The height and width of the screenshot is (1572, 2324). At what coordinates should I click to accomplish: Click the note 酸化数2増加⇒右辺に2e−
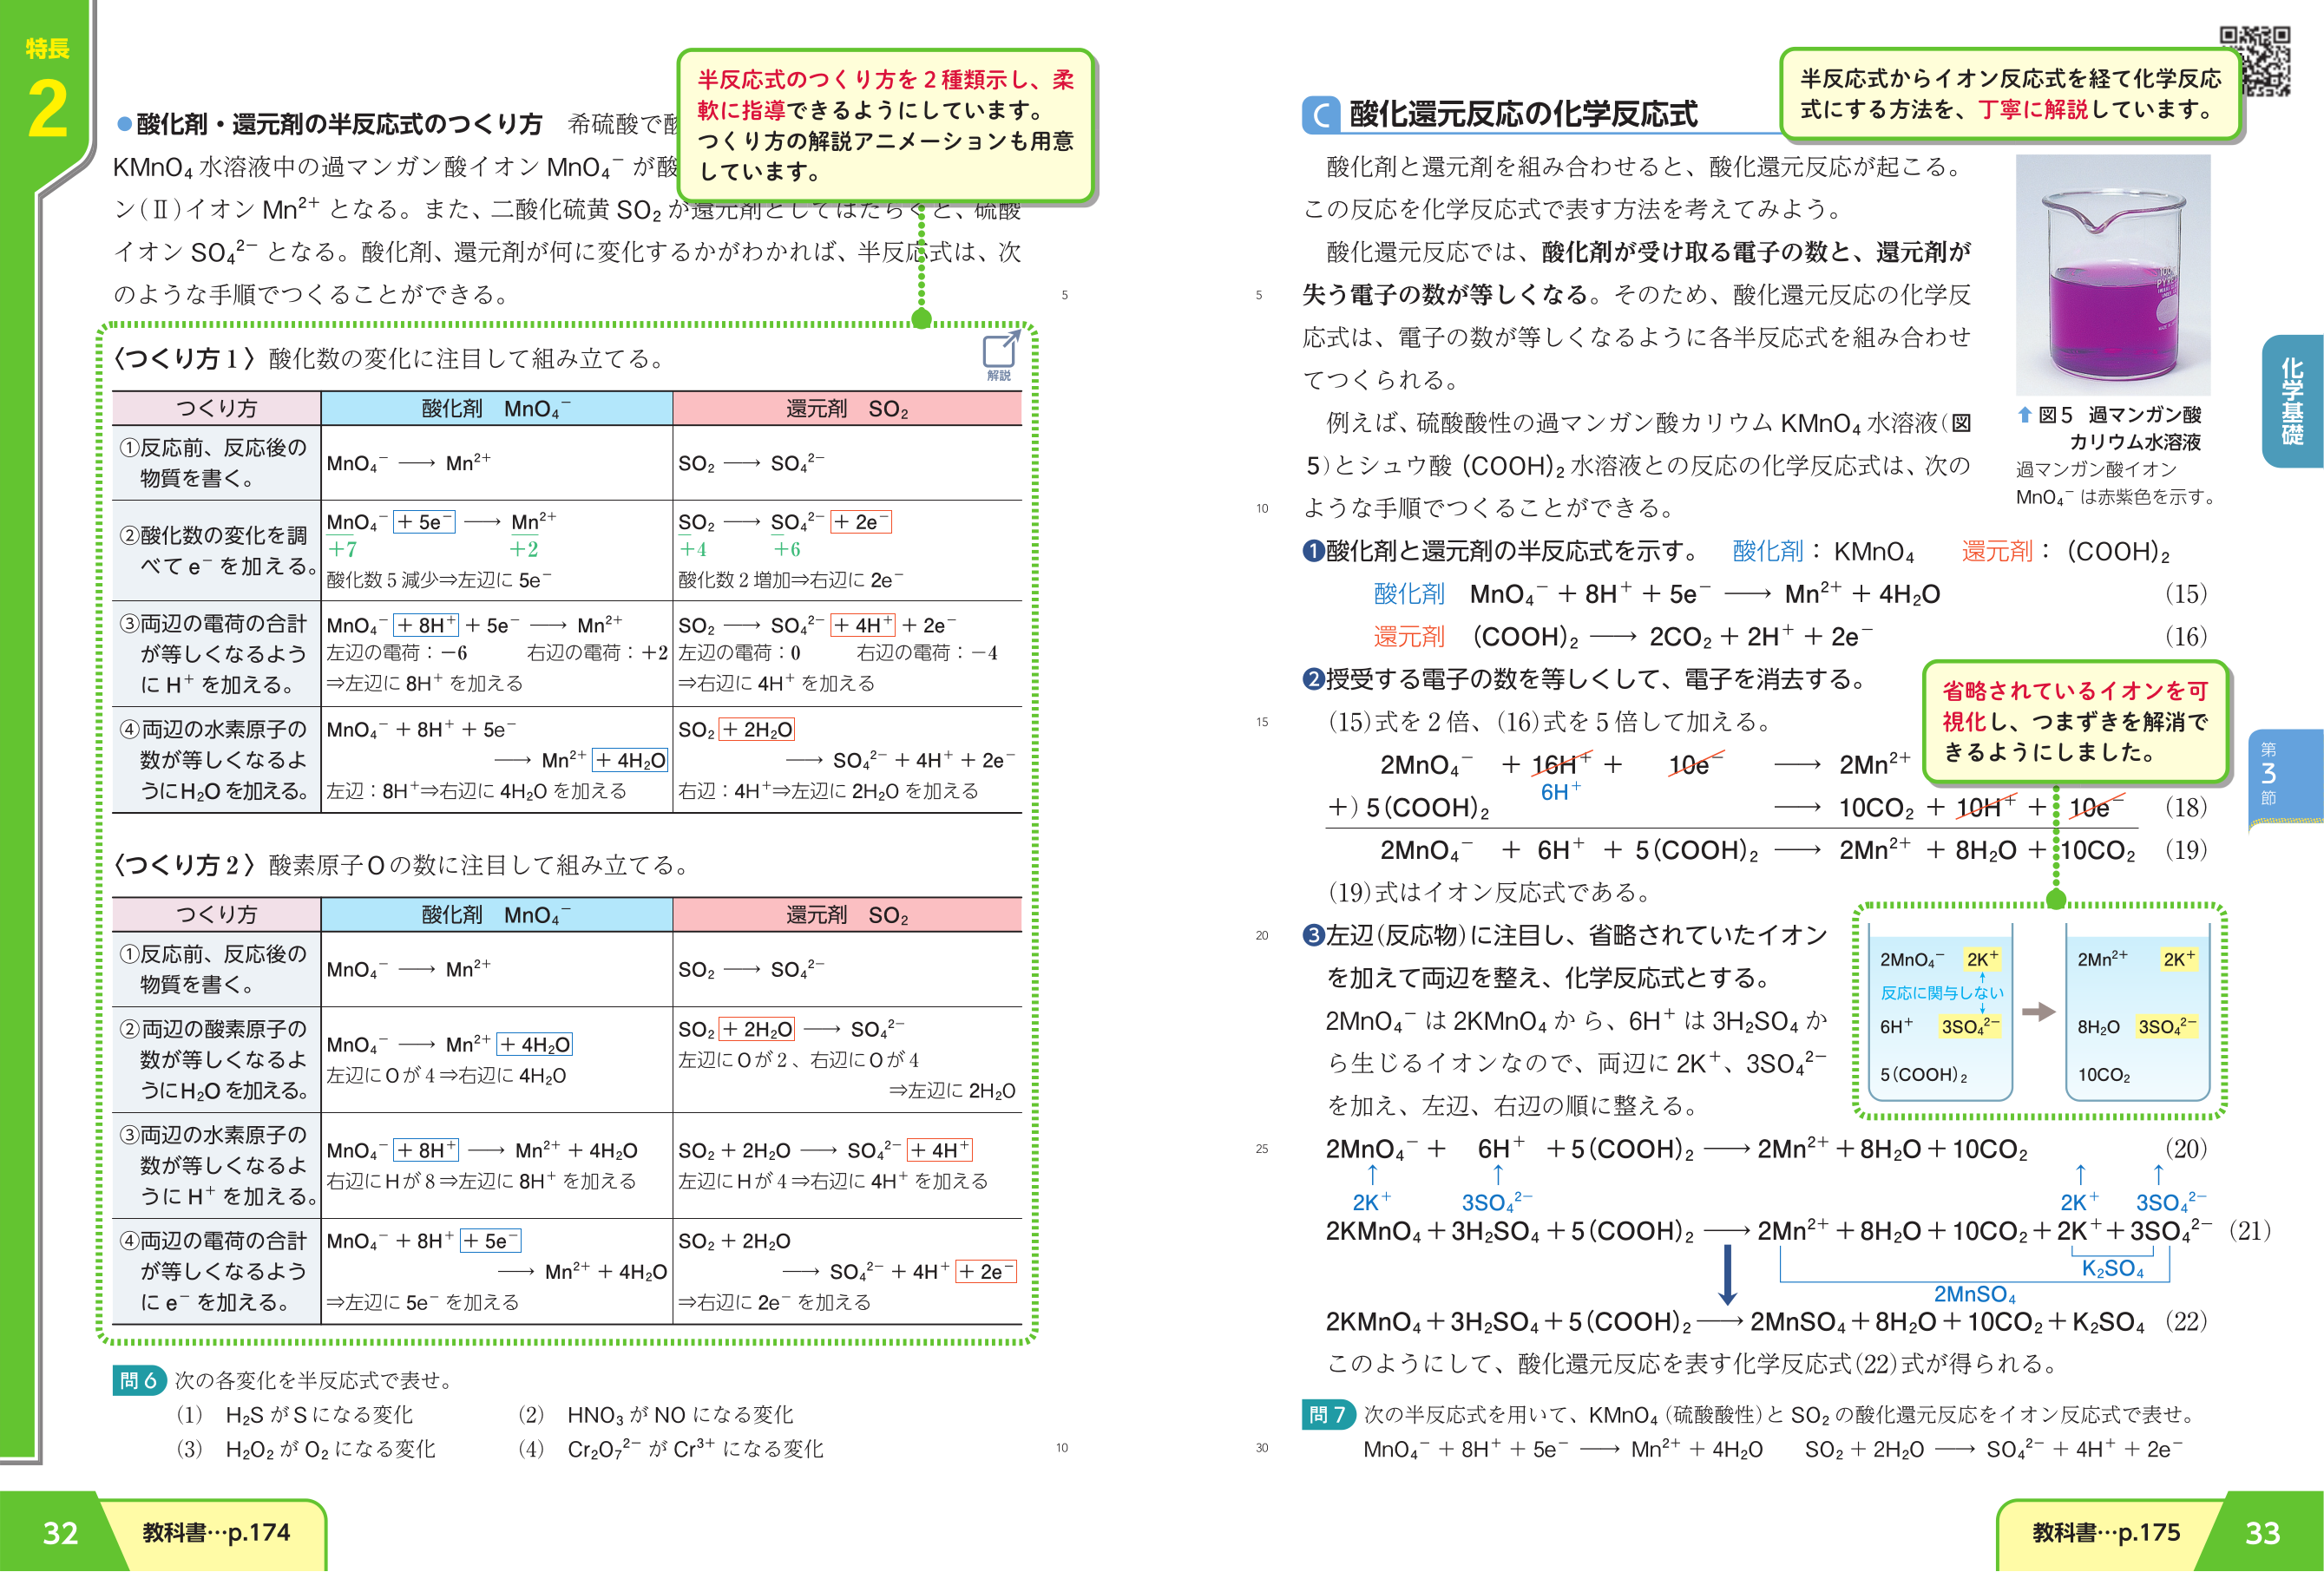pos(791,580)
